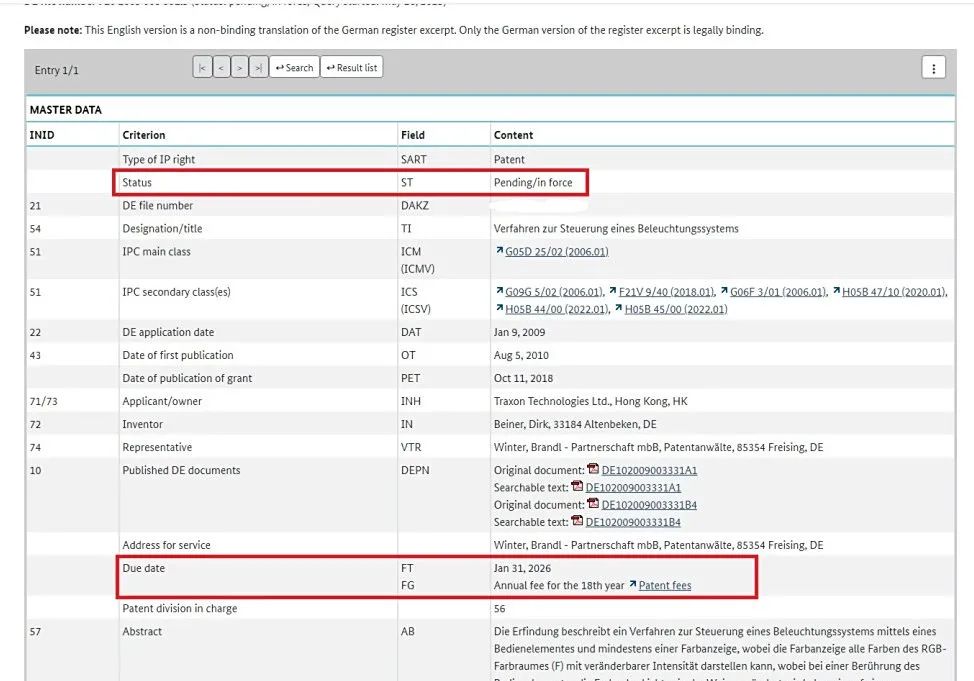The image size is (974, 681).
Task: Open the three-dot options menu
Action: [933, 68]
